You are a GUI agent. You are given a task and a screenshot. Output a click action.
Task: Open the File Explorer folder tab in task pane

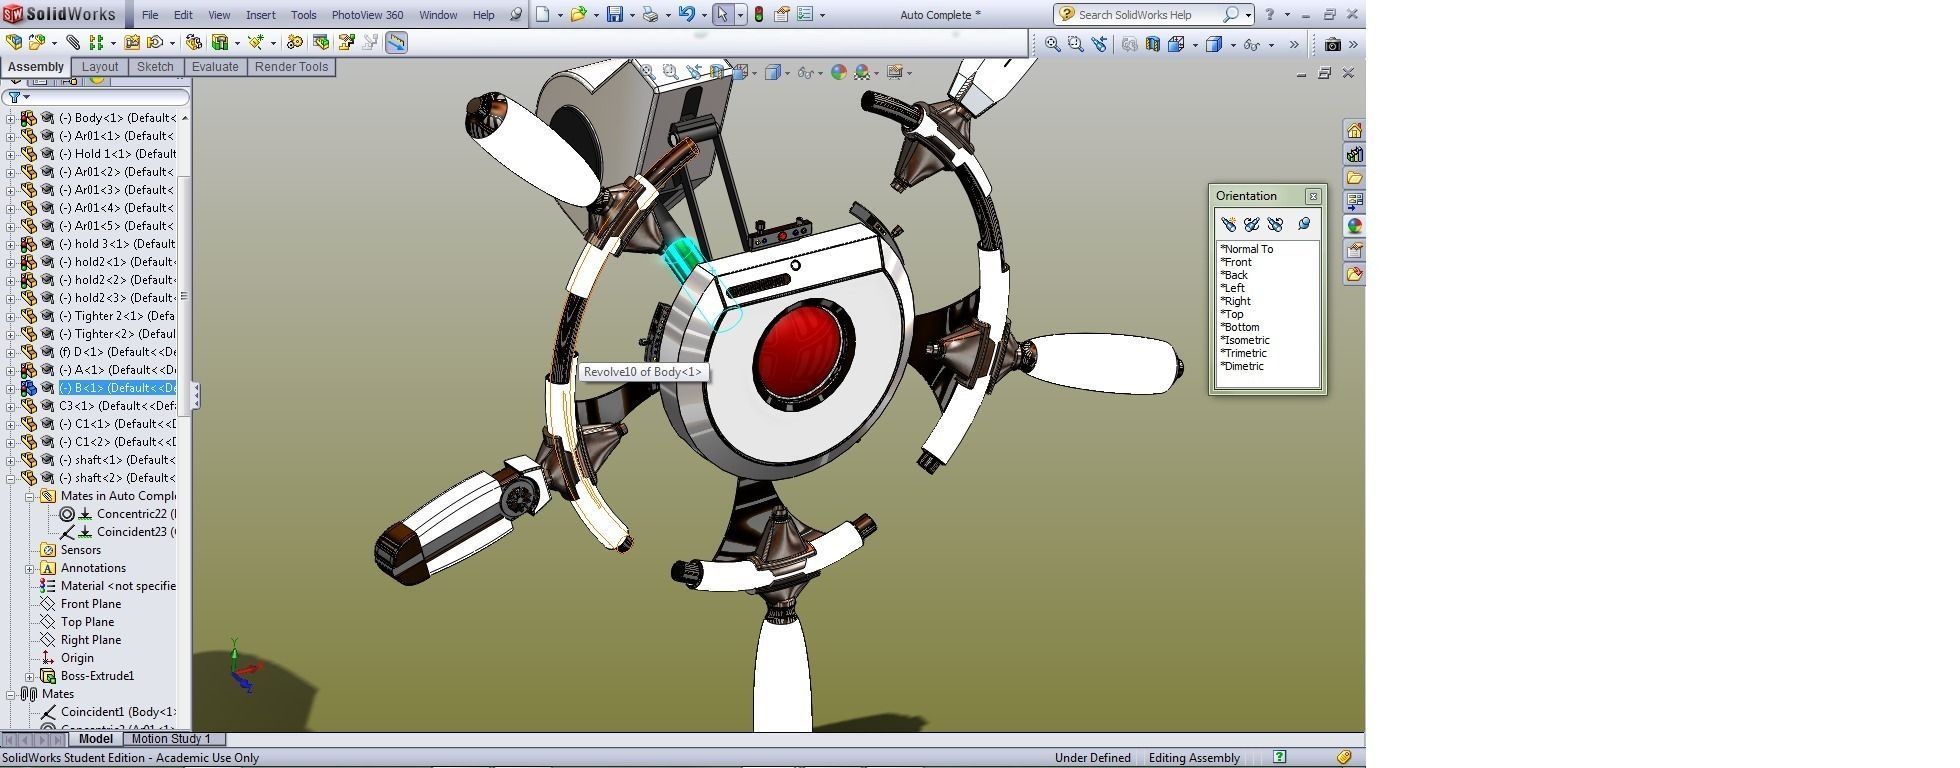pos(1354,178)
